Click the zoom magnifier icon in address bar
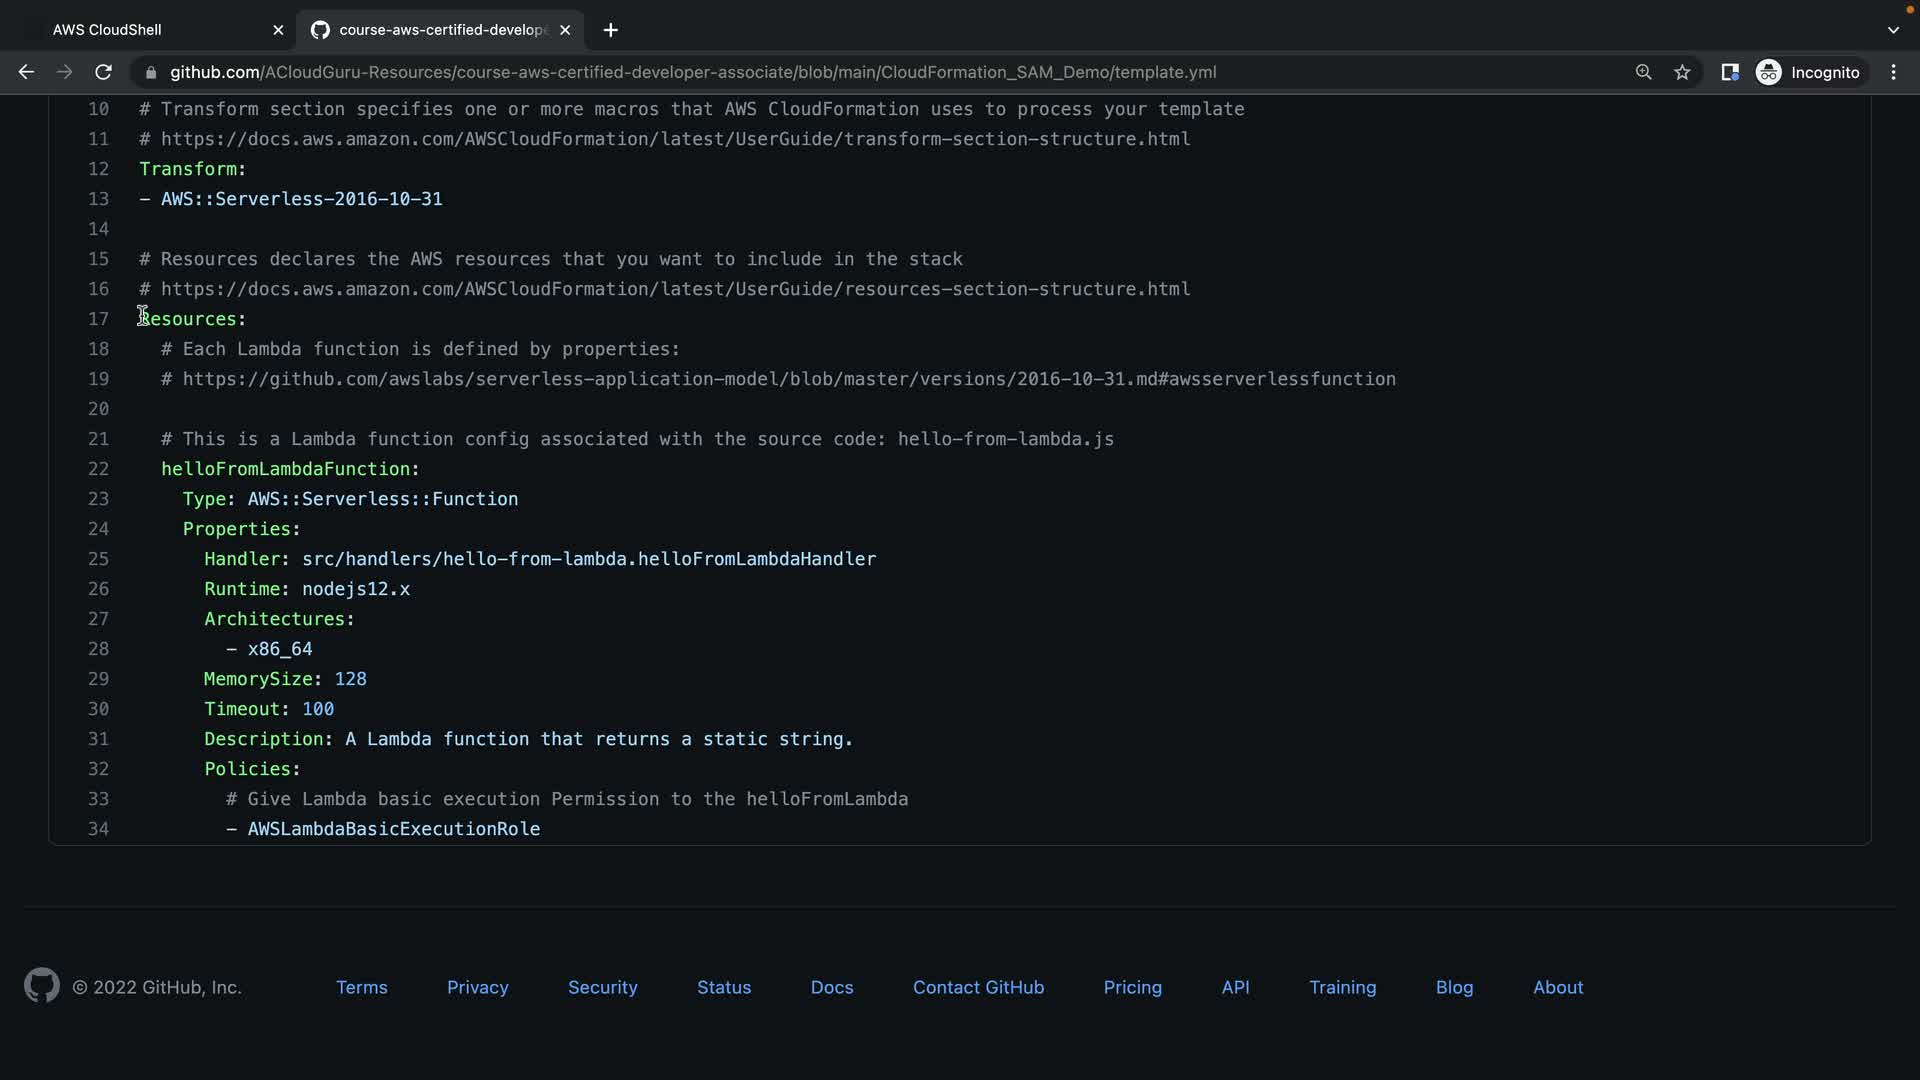This screenshot has width=1920, height=1080. pos(1643,72)
